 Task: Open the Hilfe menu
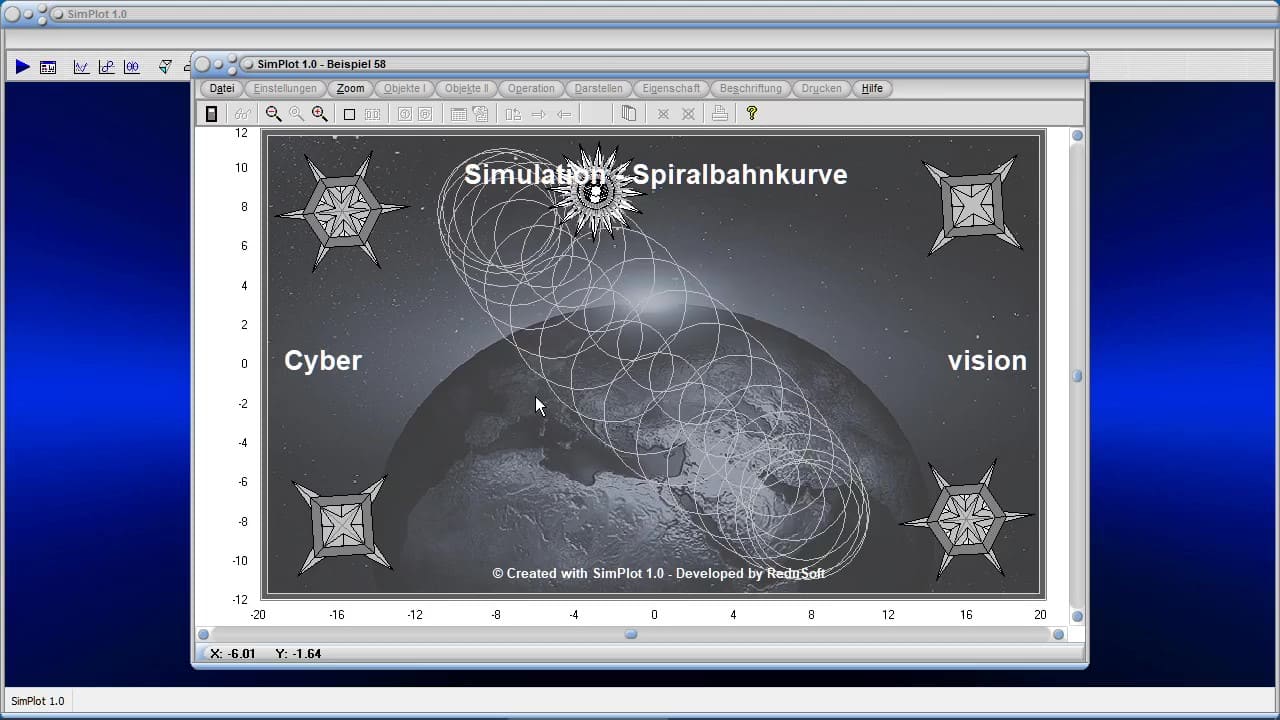tap(872, 88)
